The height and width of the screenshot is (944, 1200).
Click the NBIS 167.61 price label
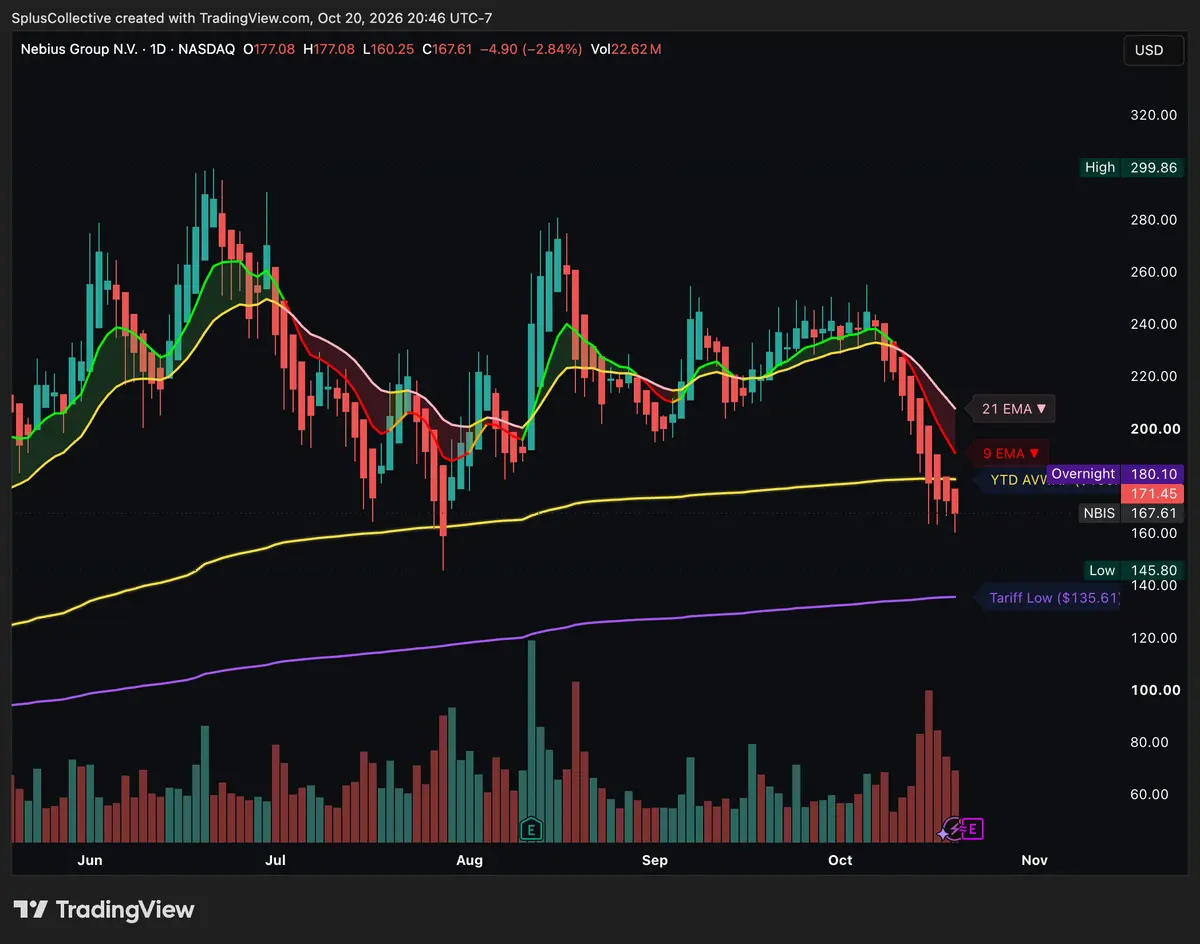[1130, 513]
